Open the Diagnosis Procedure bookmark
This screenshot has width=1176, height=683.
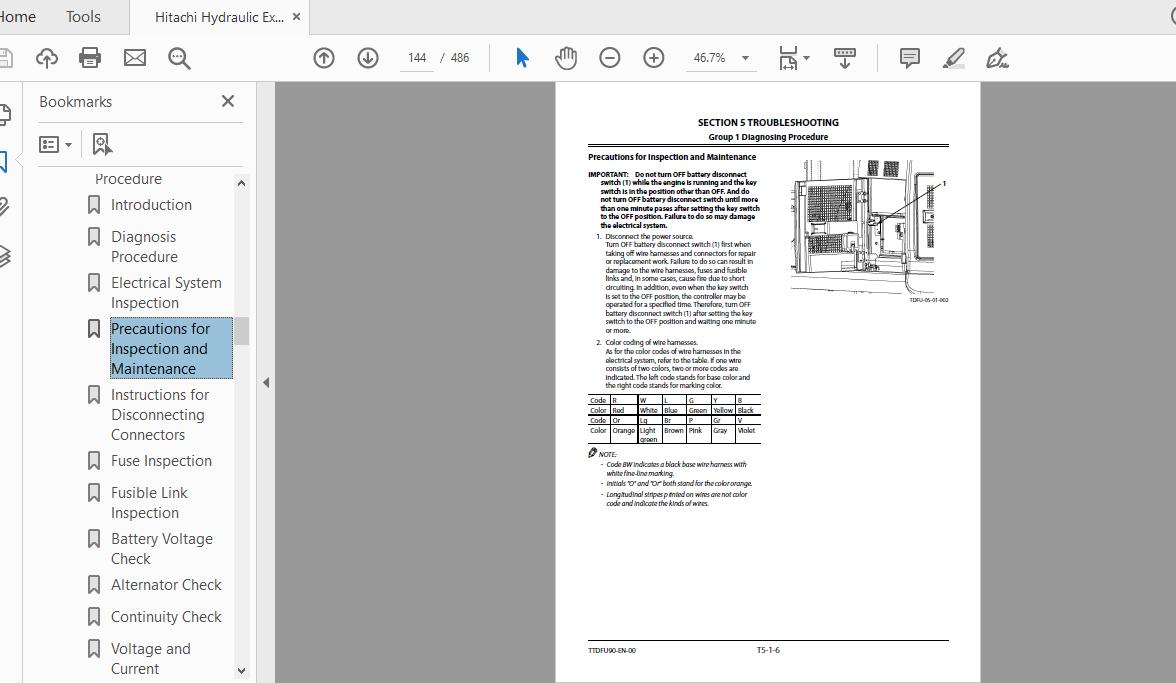click(x=145, y=247)
